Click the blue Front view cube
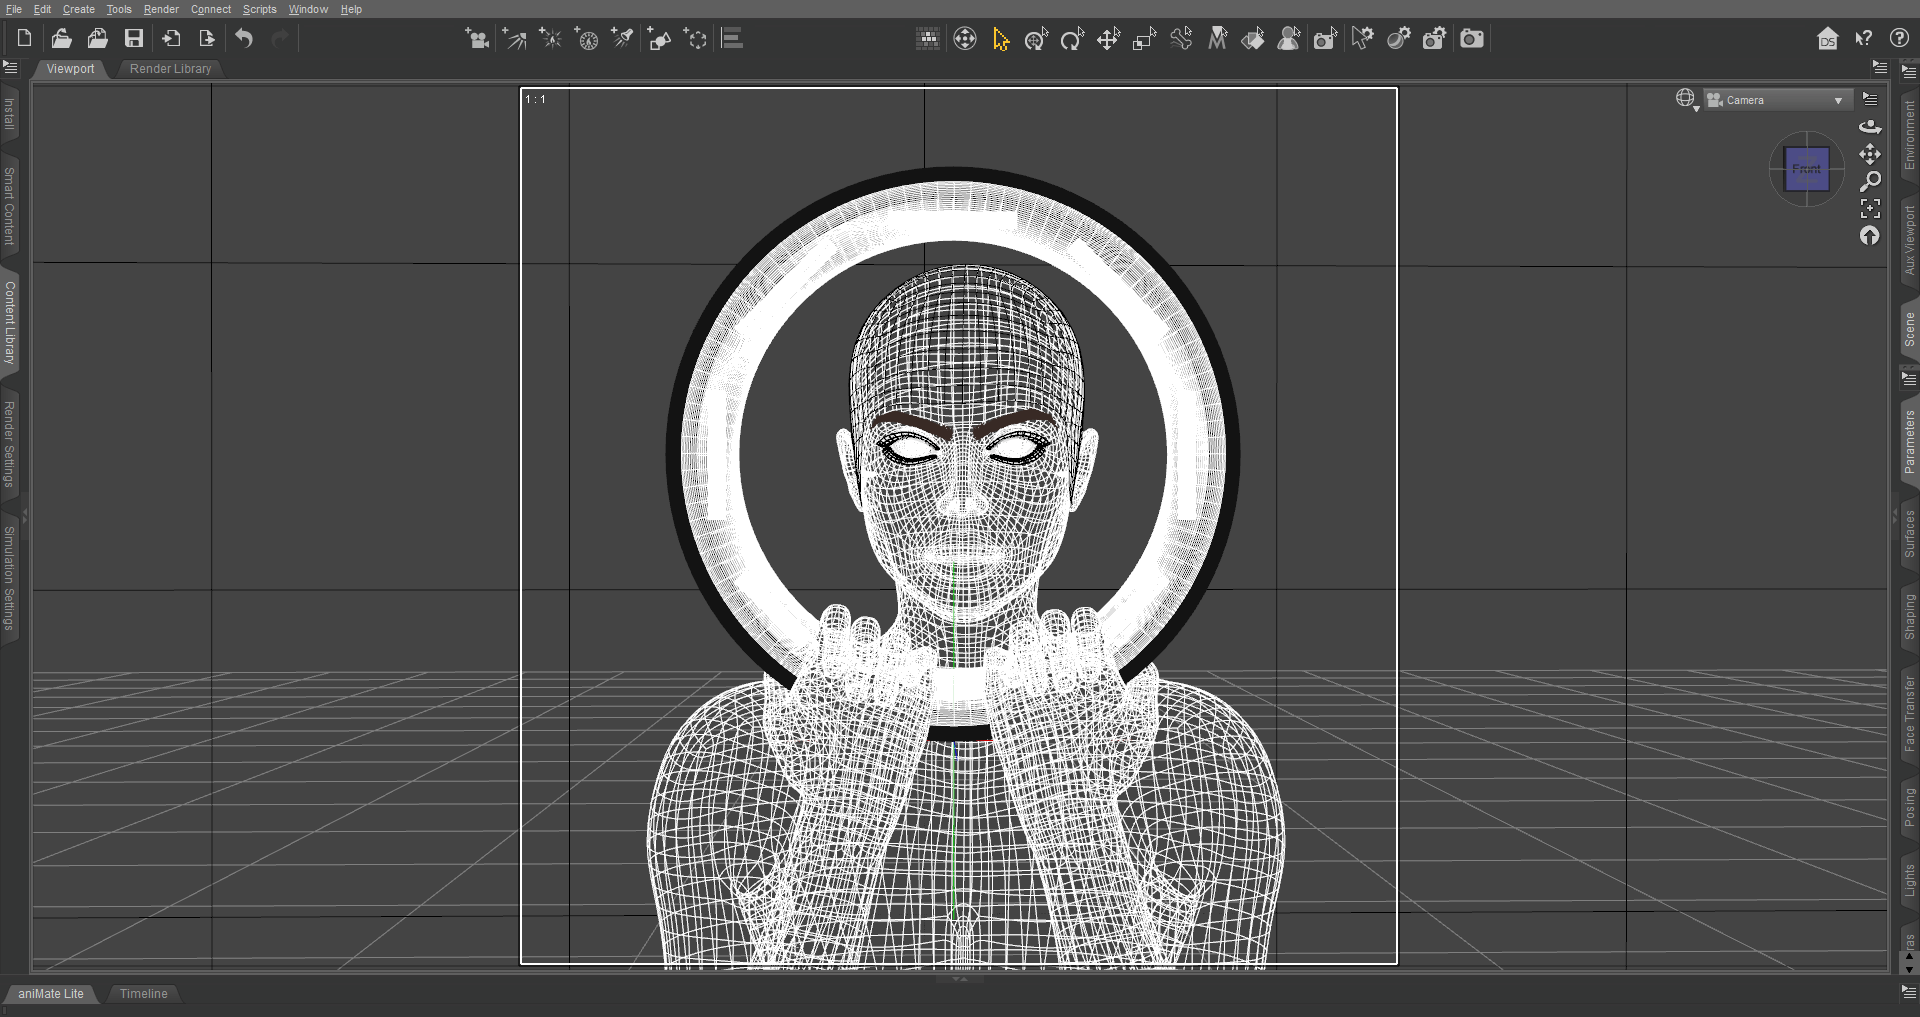1920x1017 pixels. (1807, 169)
